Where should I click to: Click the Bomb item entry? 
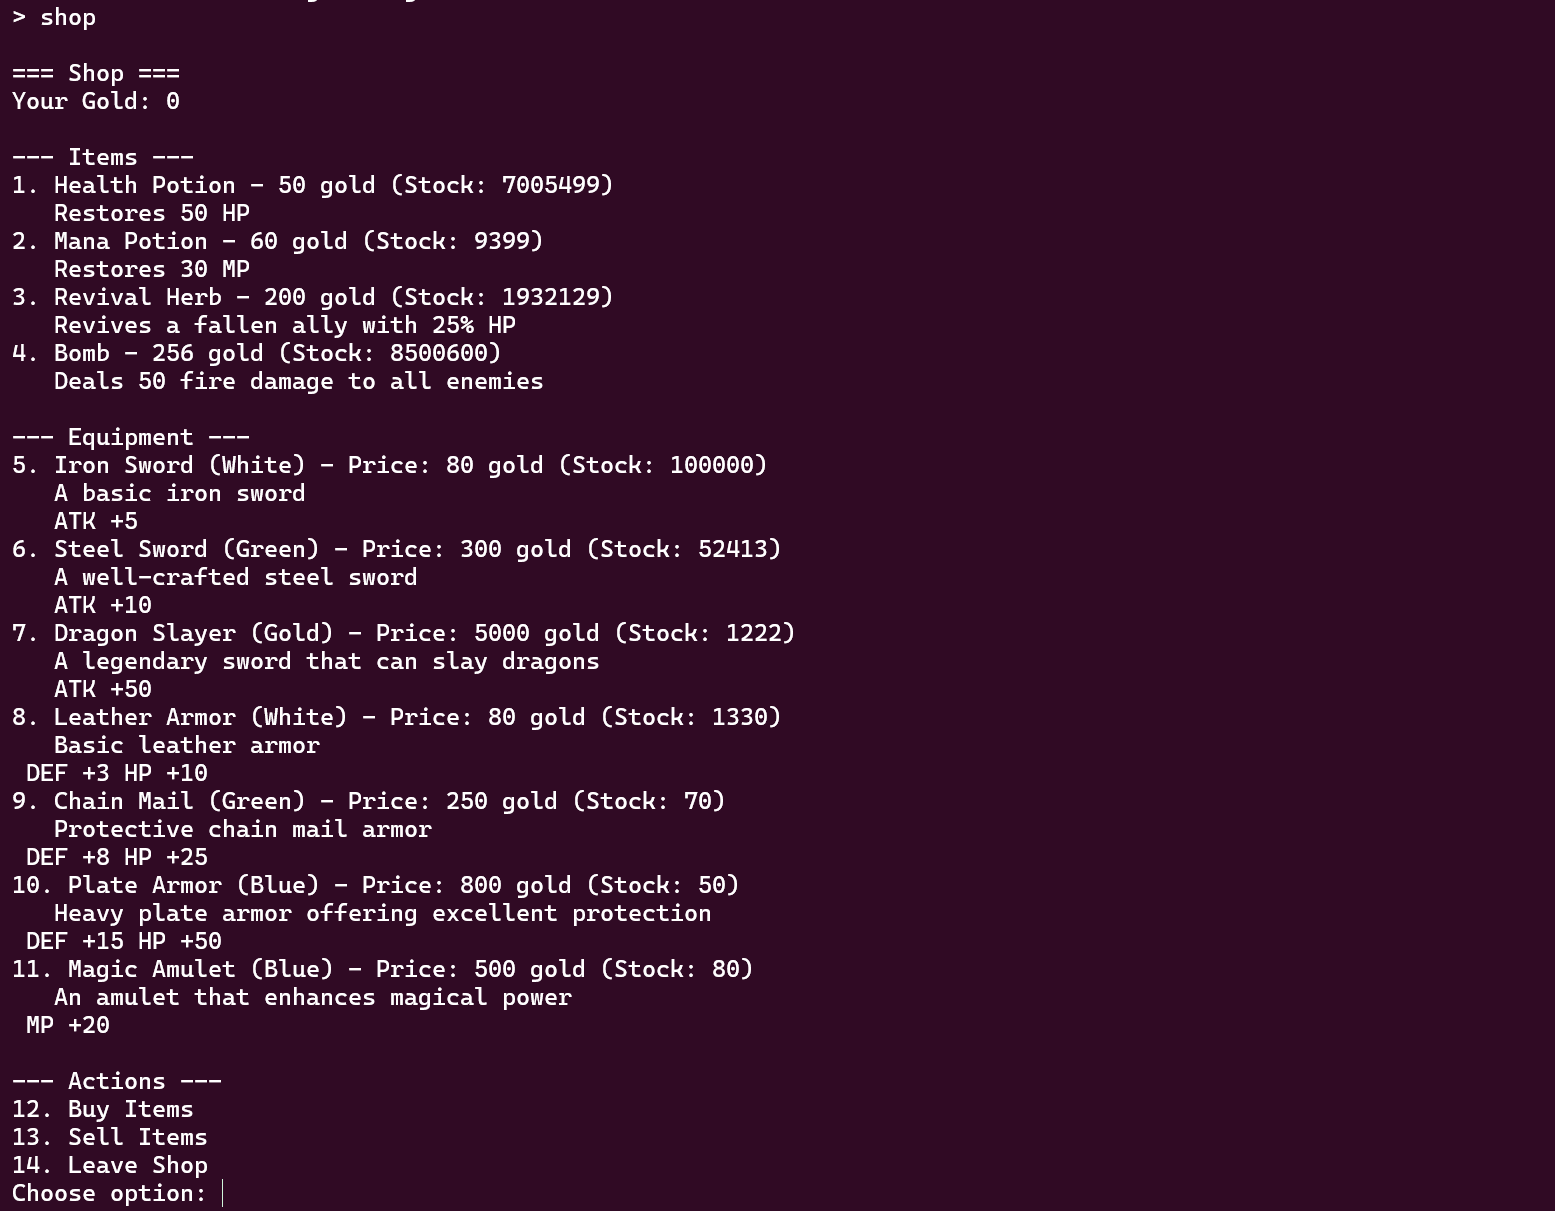(x=256, y=353)
